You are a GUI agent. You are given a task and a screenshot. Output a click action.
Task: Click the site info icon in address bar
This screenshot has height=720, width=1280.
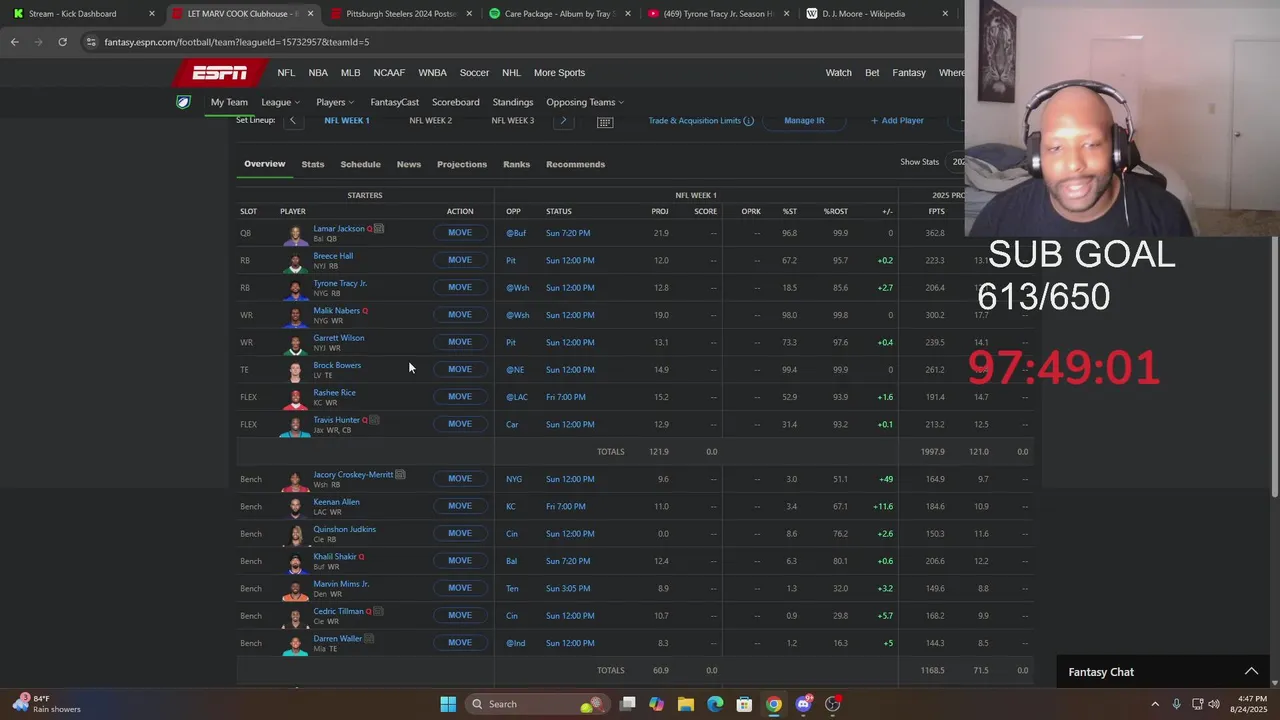pos(91,42)
